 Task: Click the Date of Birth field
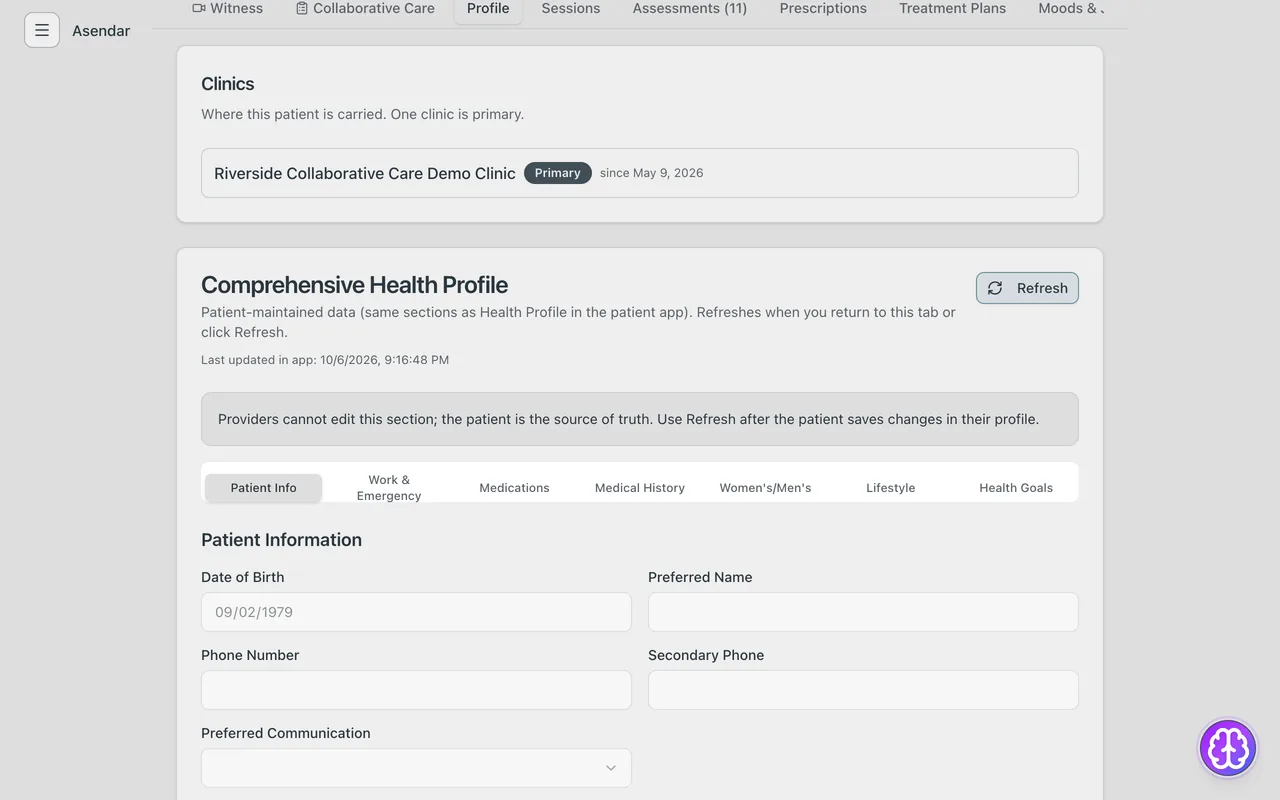point(416,612)
